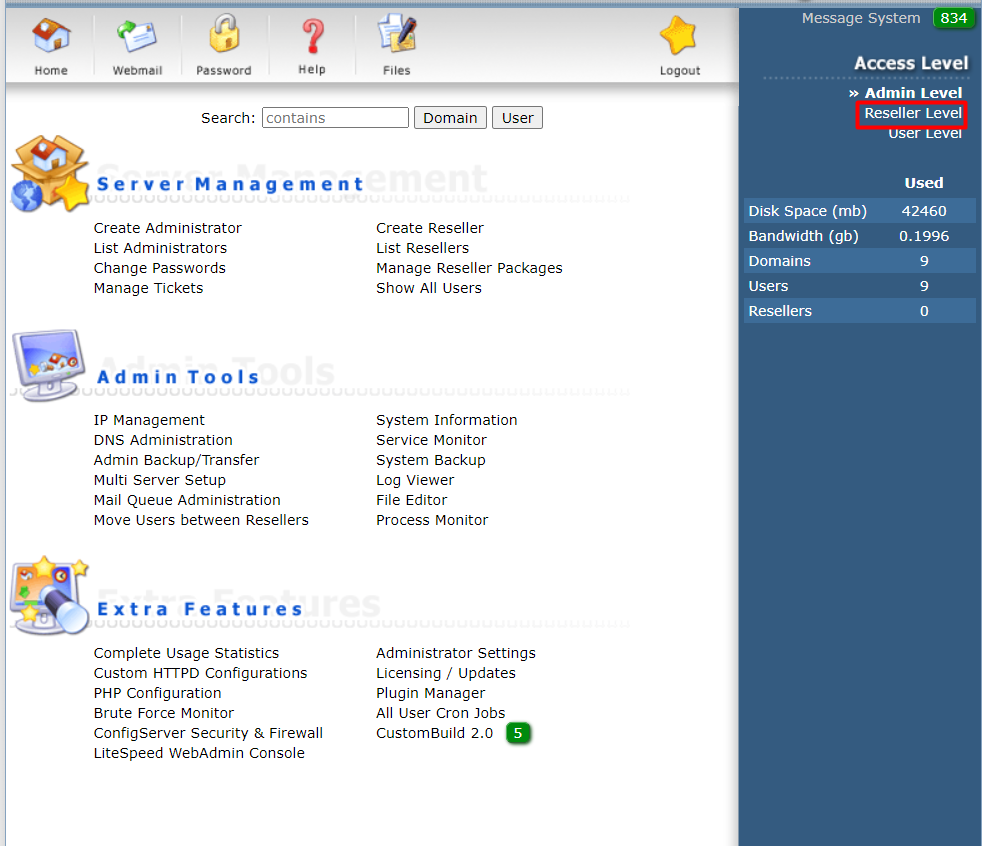Open the Files icon in toolbar
982x846 pixels.
point(396,37)
